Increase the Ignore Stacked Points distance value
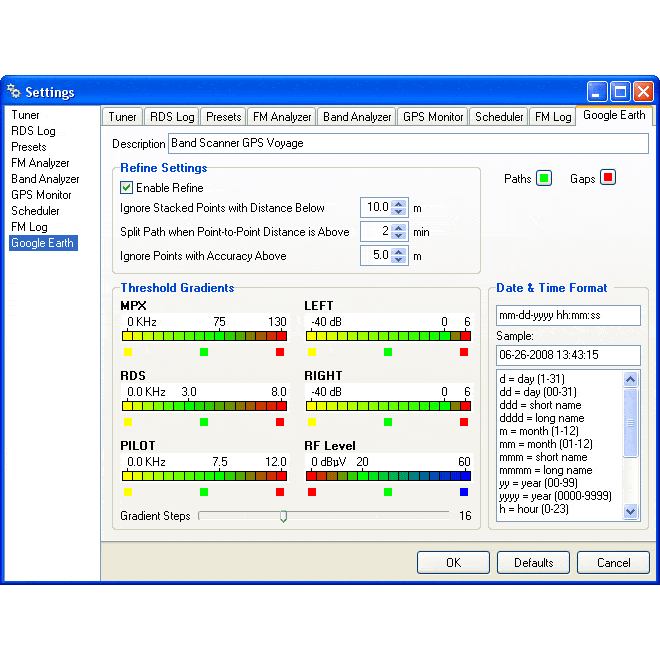Screen dimensions: 660x660 point(399,204)
